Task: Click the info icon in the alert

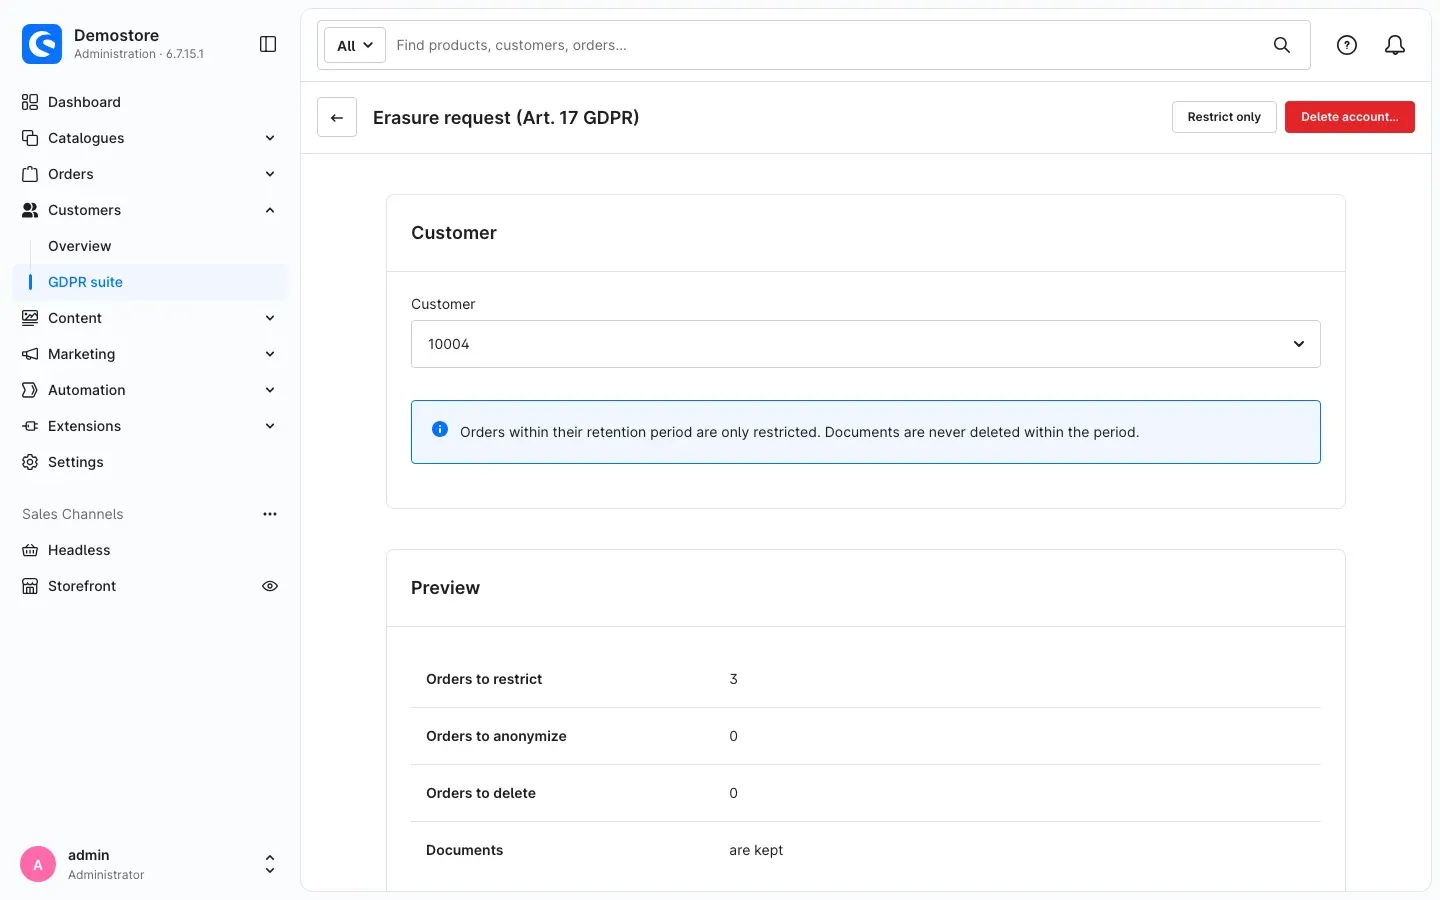Action: tap(440, 429)
